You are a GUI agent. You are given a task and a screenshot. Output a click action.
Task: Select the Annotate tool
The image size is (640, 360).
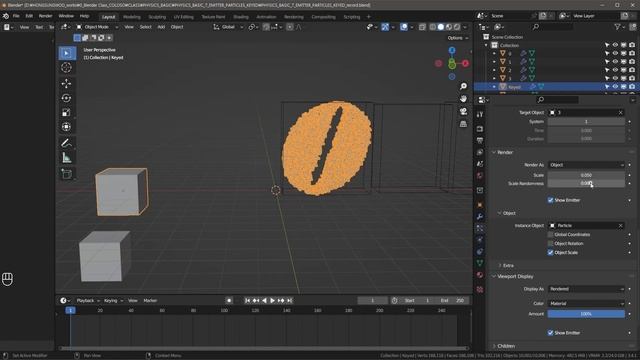67,143
